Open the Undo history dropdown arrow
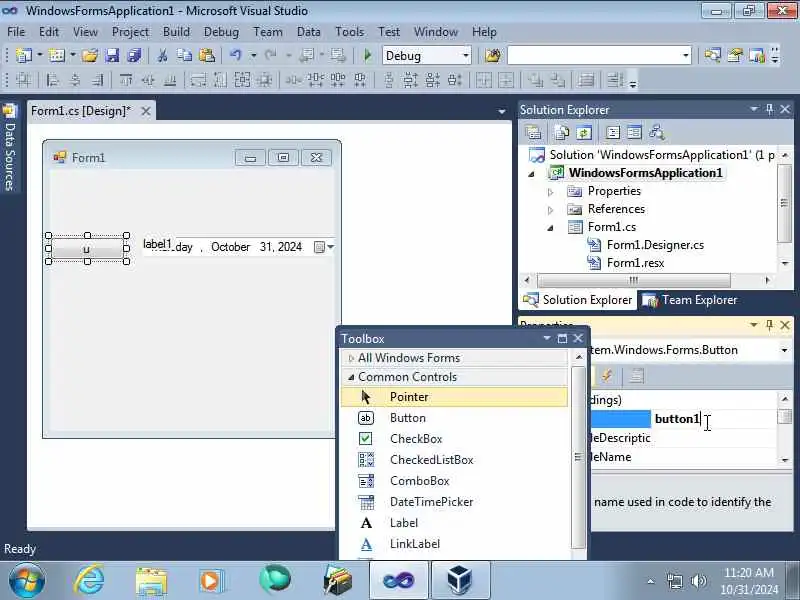The image size is (800, 600). 253,55
